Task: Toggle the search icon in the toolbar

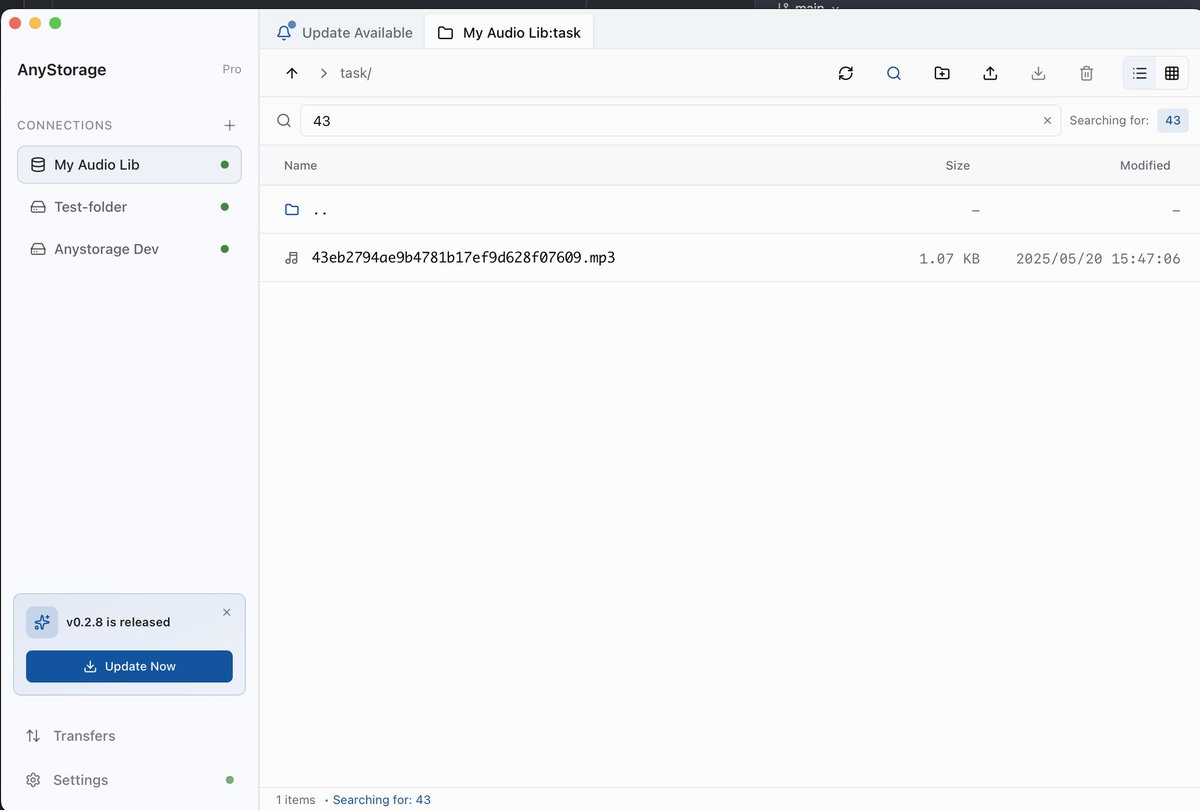Action: point(894,73)
